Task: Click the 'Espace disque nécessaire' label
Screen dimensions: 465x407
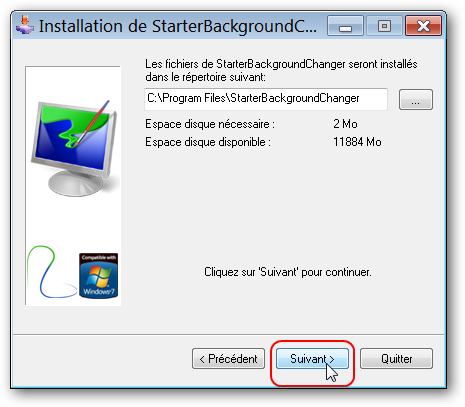Action: coord(210,124)
